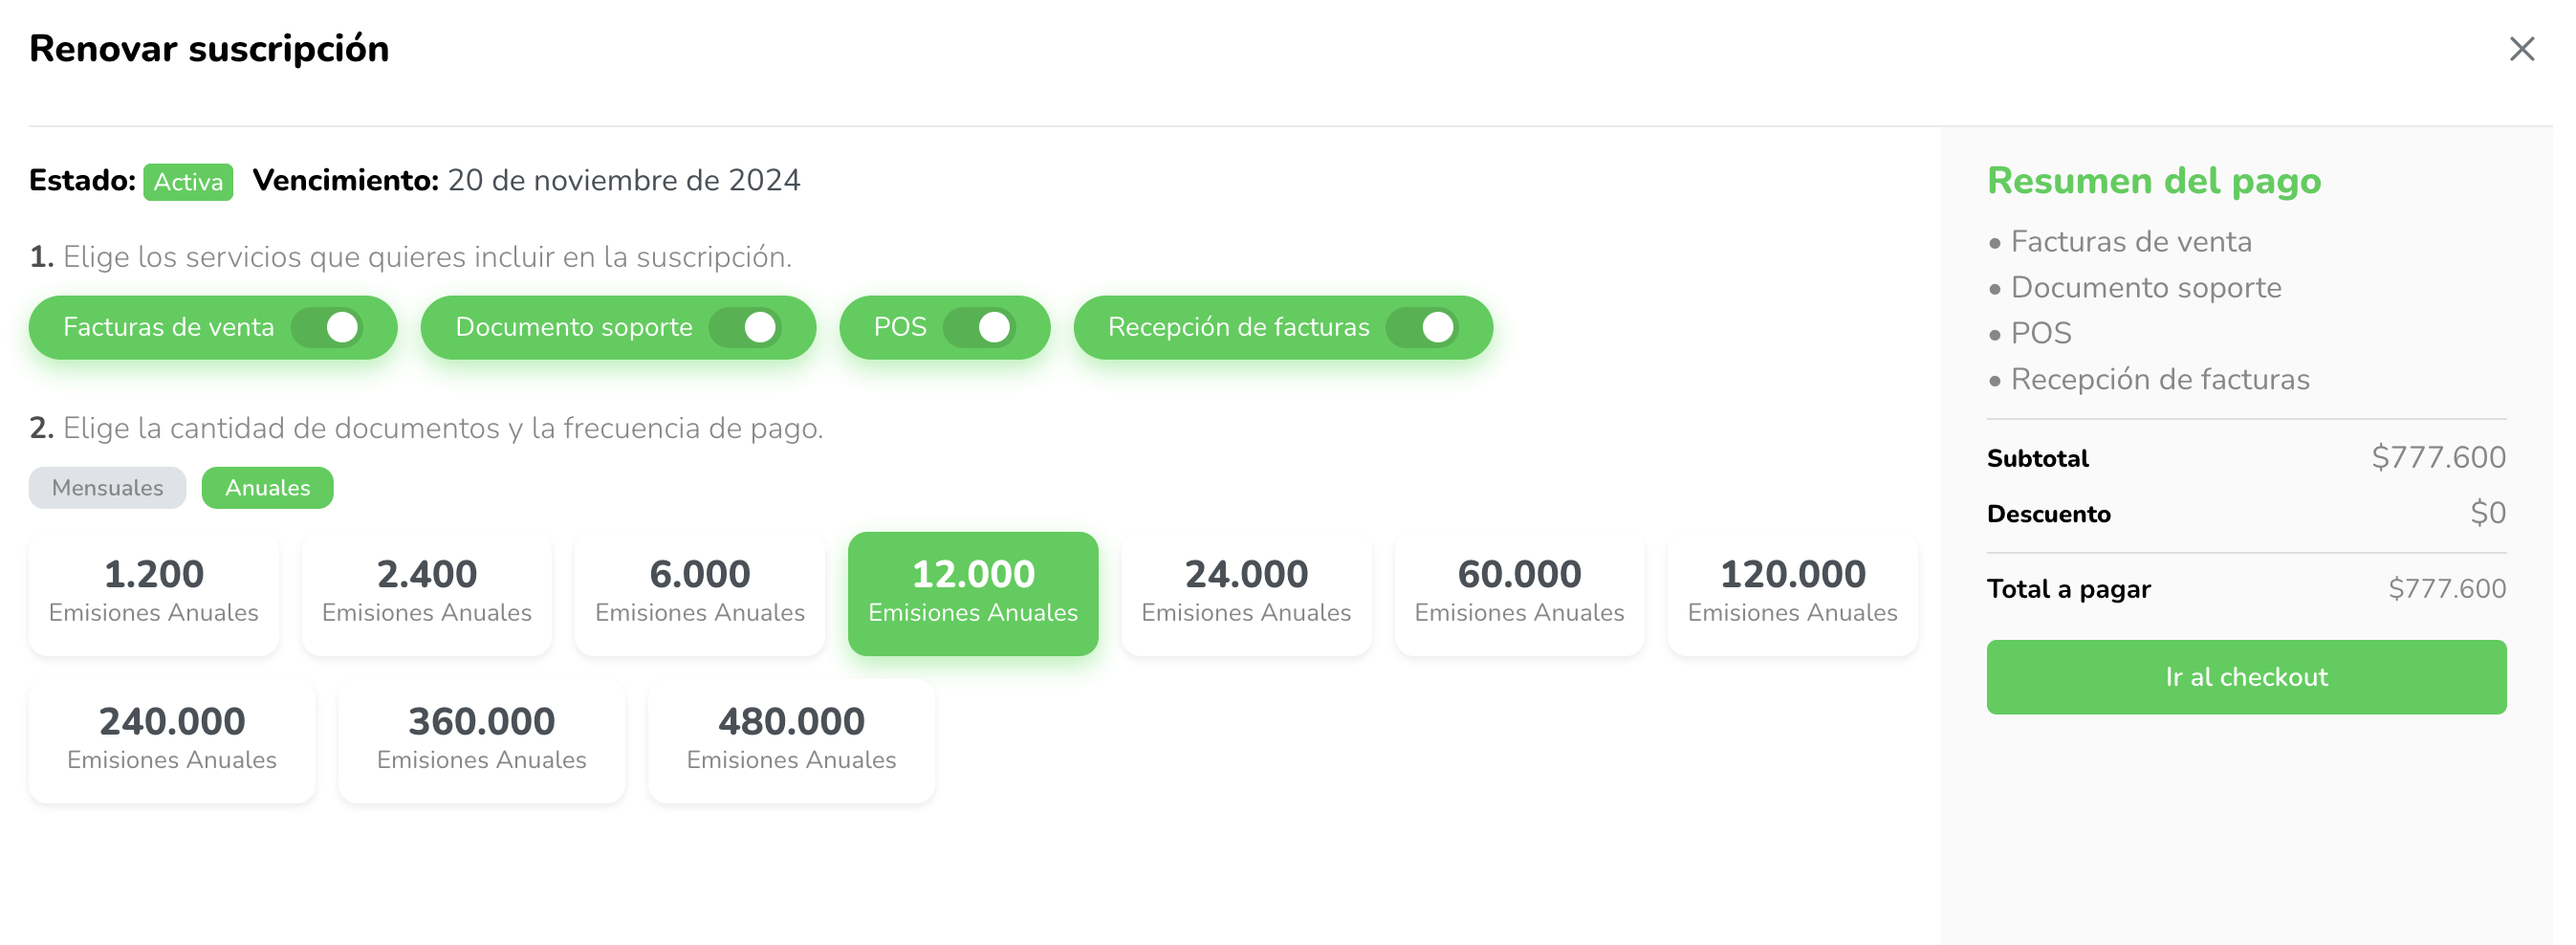Close the Renovar suscripción dialog
The height and width of the screenshot is (945, 2576).
click(2521, 49)
